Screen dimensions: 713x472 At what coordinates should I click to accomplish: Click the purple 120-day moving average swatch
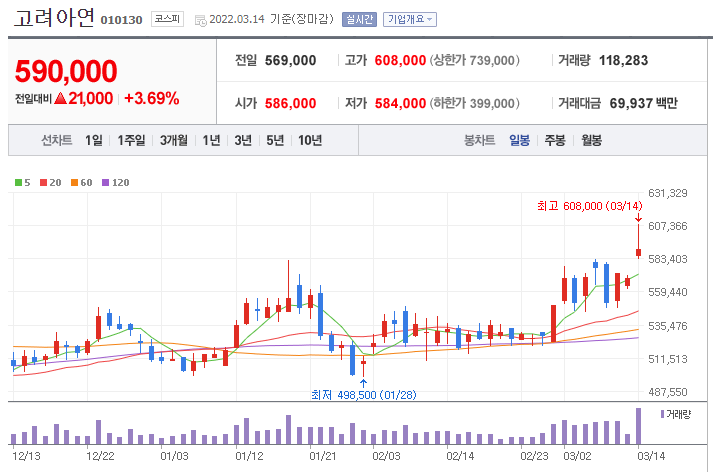[x=105, y=182]
